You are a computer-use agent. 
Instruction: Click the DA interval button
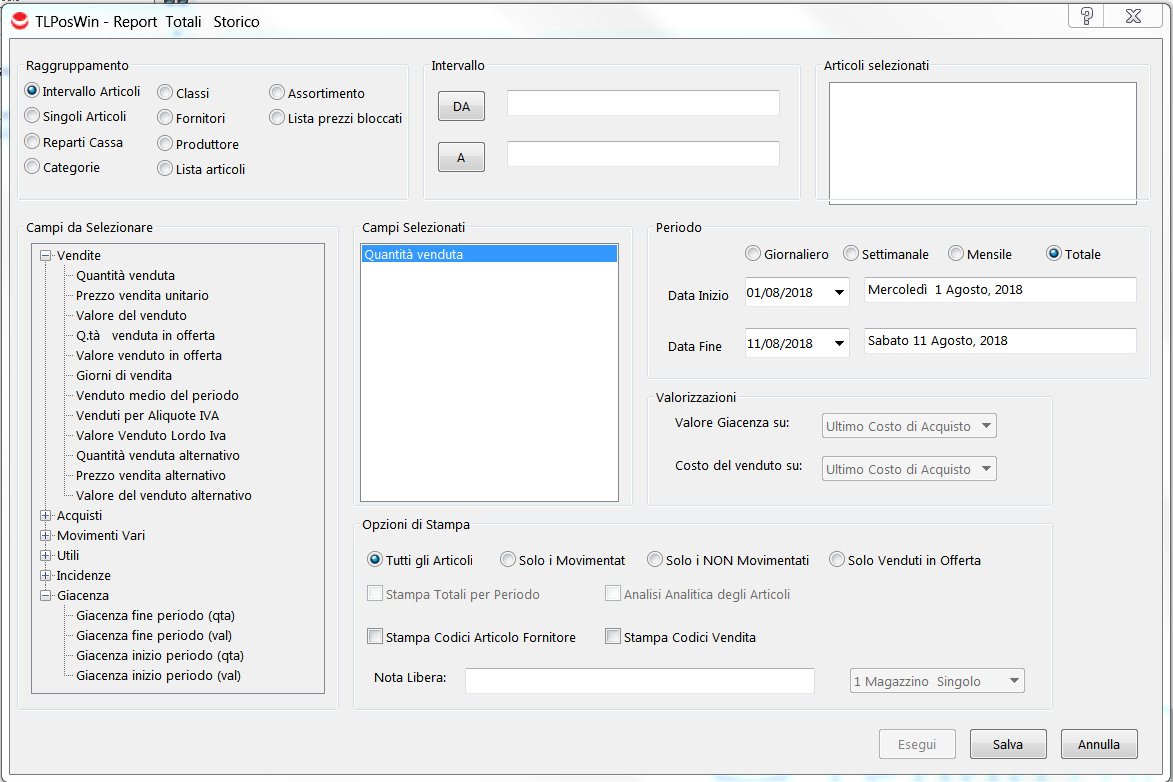[x=461, y=106]
